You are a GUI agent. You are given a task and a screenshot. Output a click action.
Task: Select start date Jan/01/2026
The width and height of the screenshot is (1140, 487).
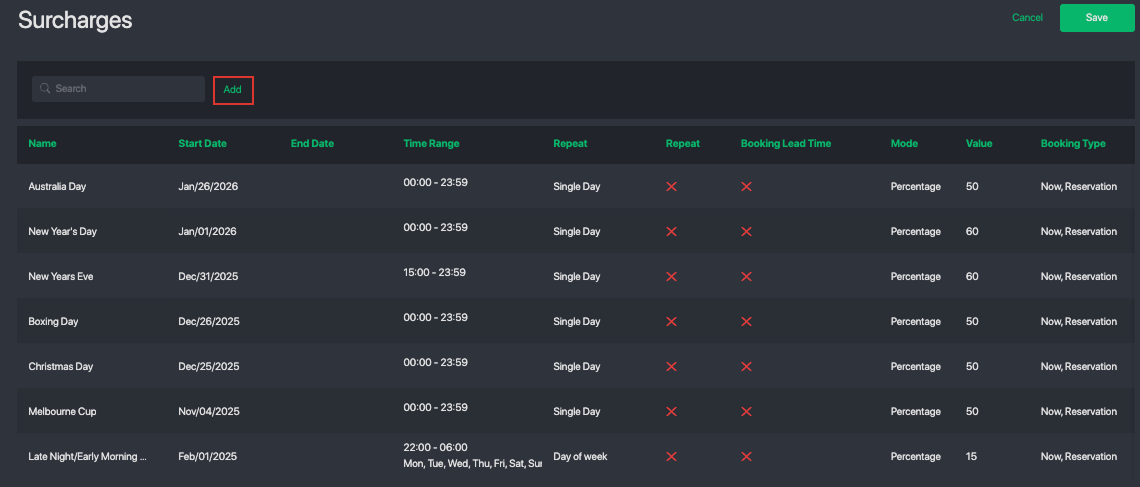[207, 232]
